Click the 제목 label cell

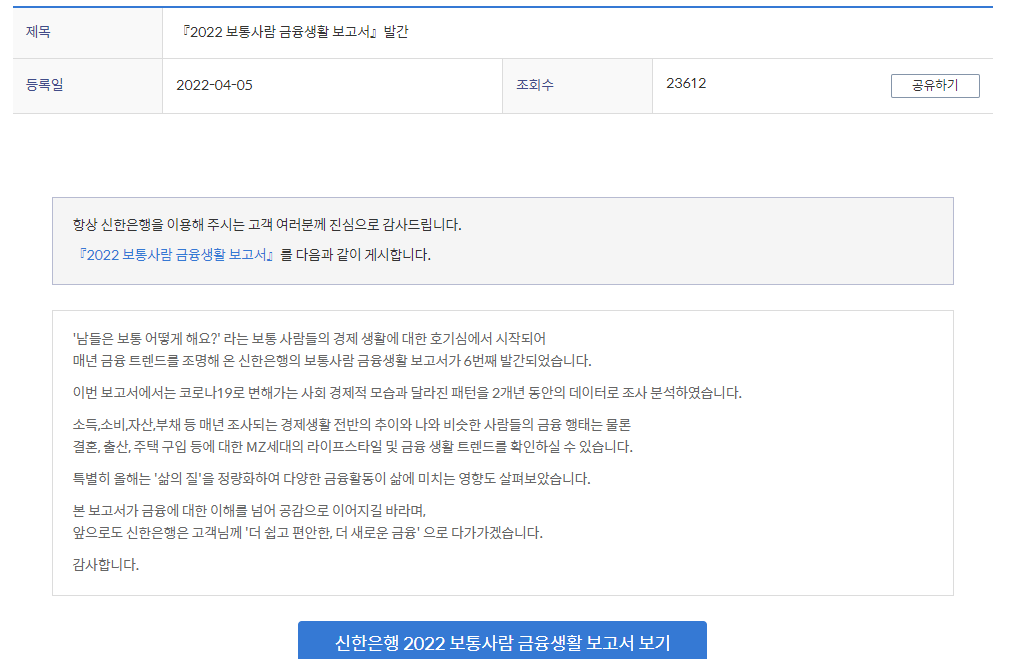(x=88, y=32)
